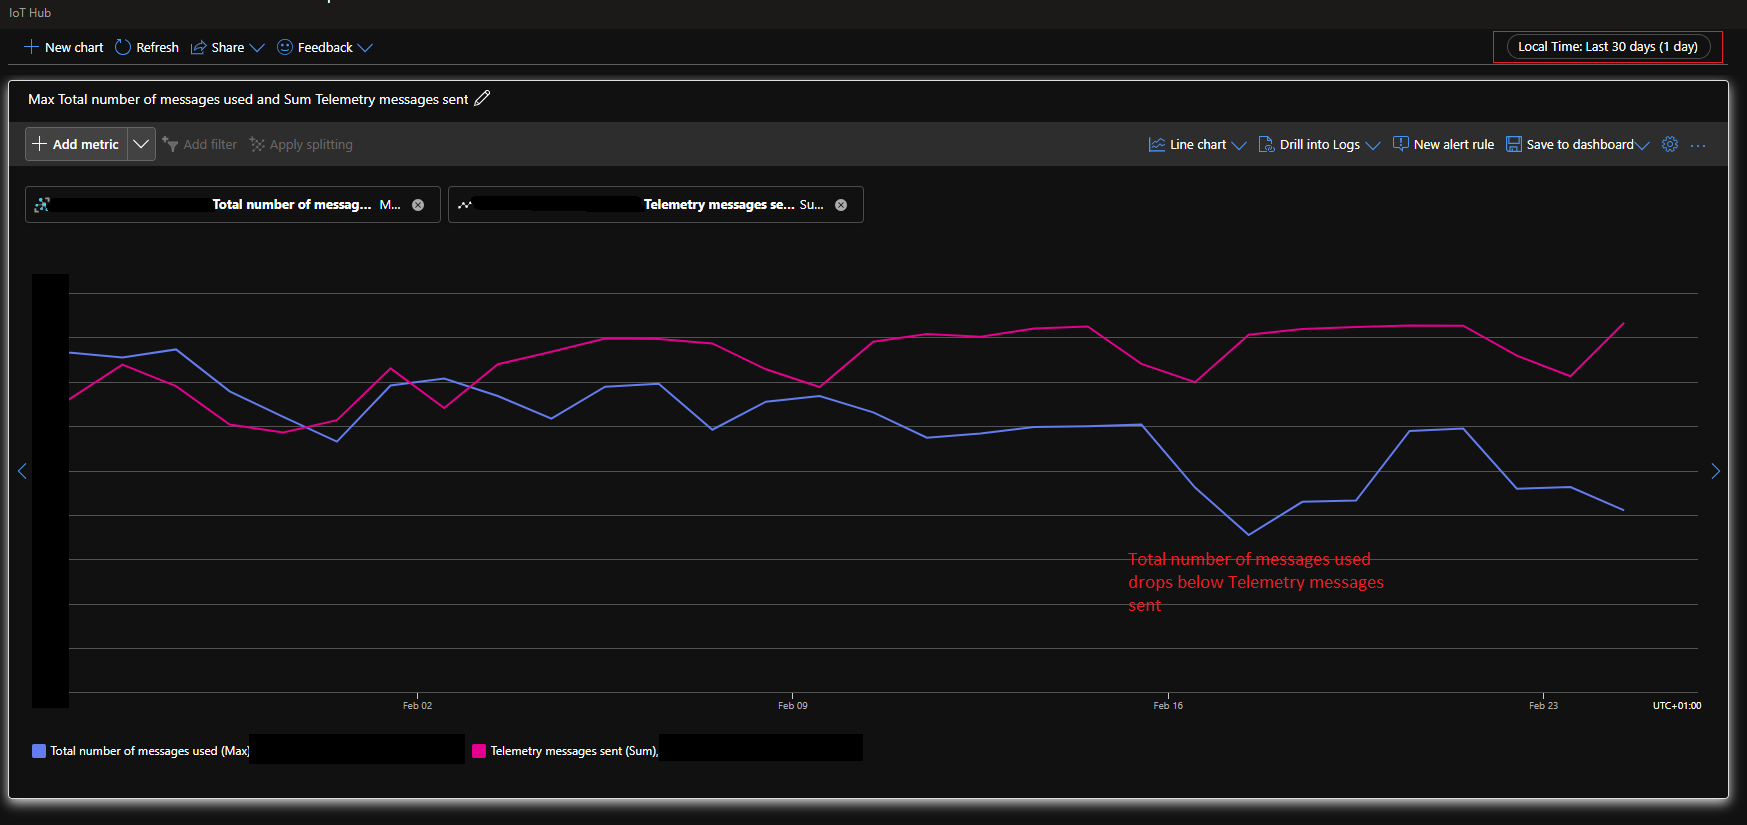Click the New alert rule icon
Viewport: 1747px width, 825px height.
coord(1401,144)
